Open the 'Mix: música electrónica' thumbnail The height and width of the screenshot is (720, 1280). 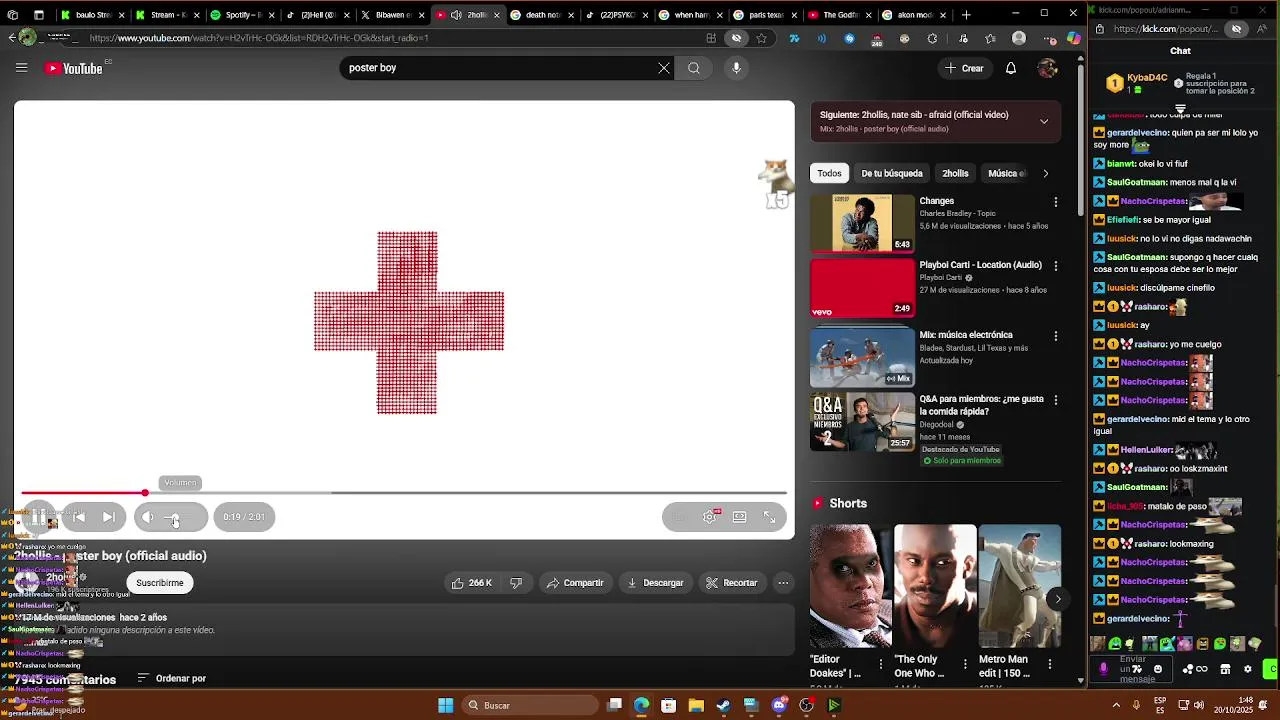(x=862, y=357)
